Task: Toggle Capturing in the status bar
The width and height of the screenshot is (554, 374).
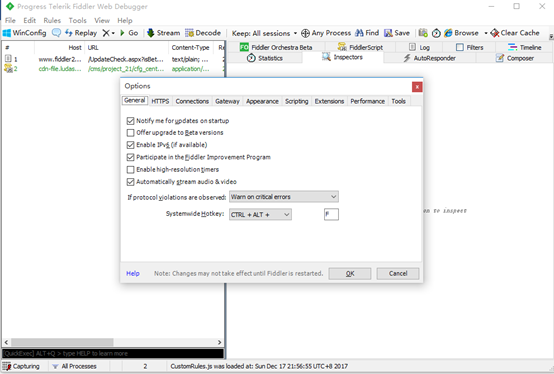Action: click(x=22, y=366)
